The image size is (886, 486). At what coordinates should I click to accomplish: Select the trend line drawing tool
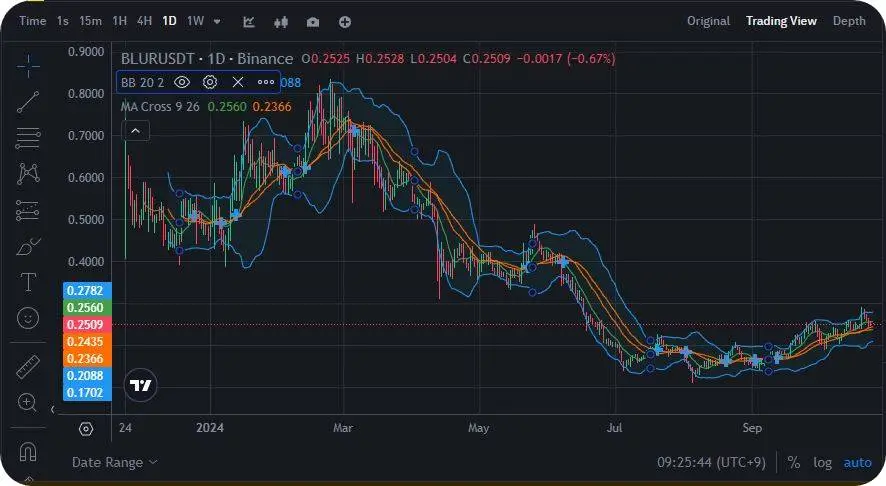(28, 102)
